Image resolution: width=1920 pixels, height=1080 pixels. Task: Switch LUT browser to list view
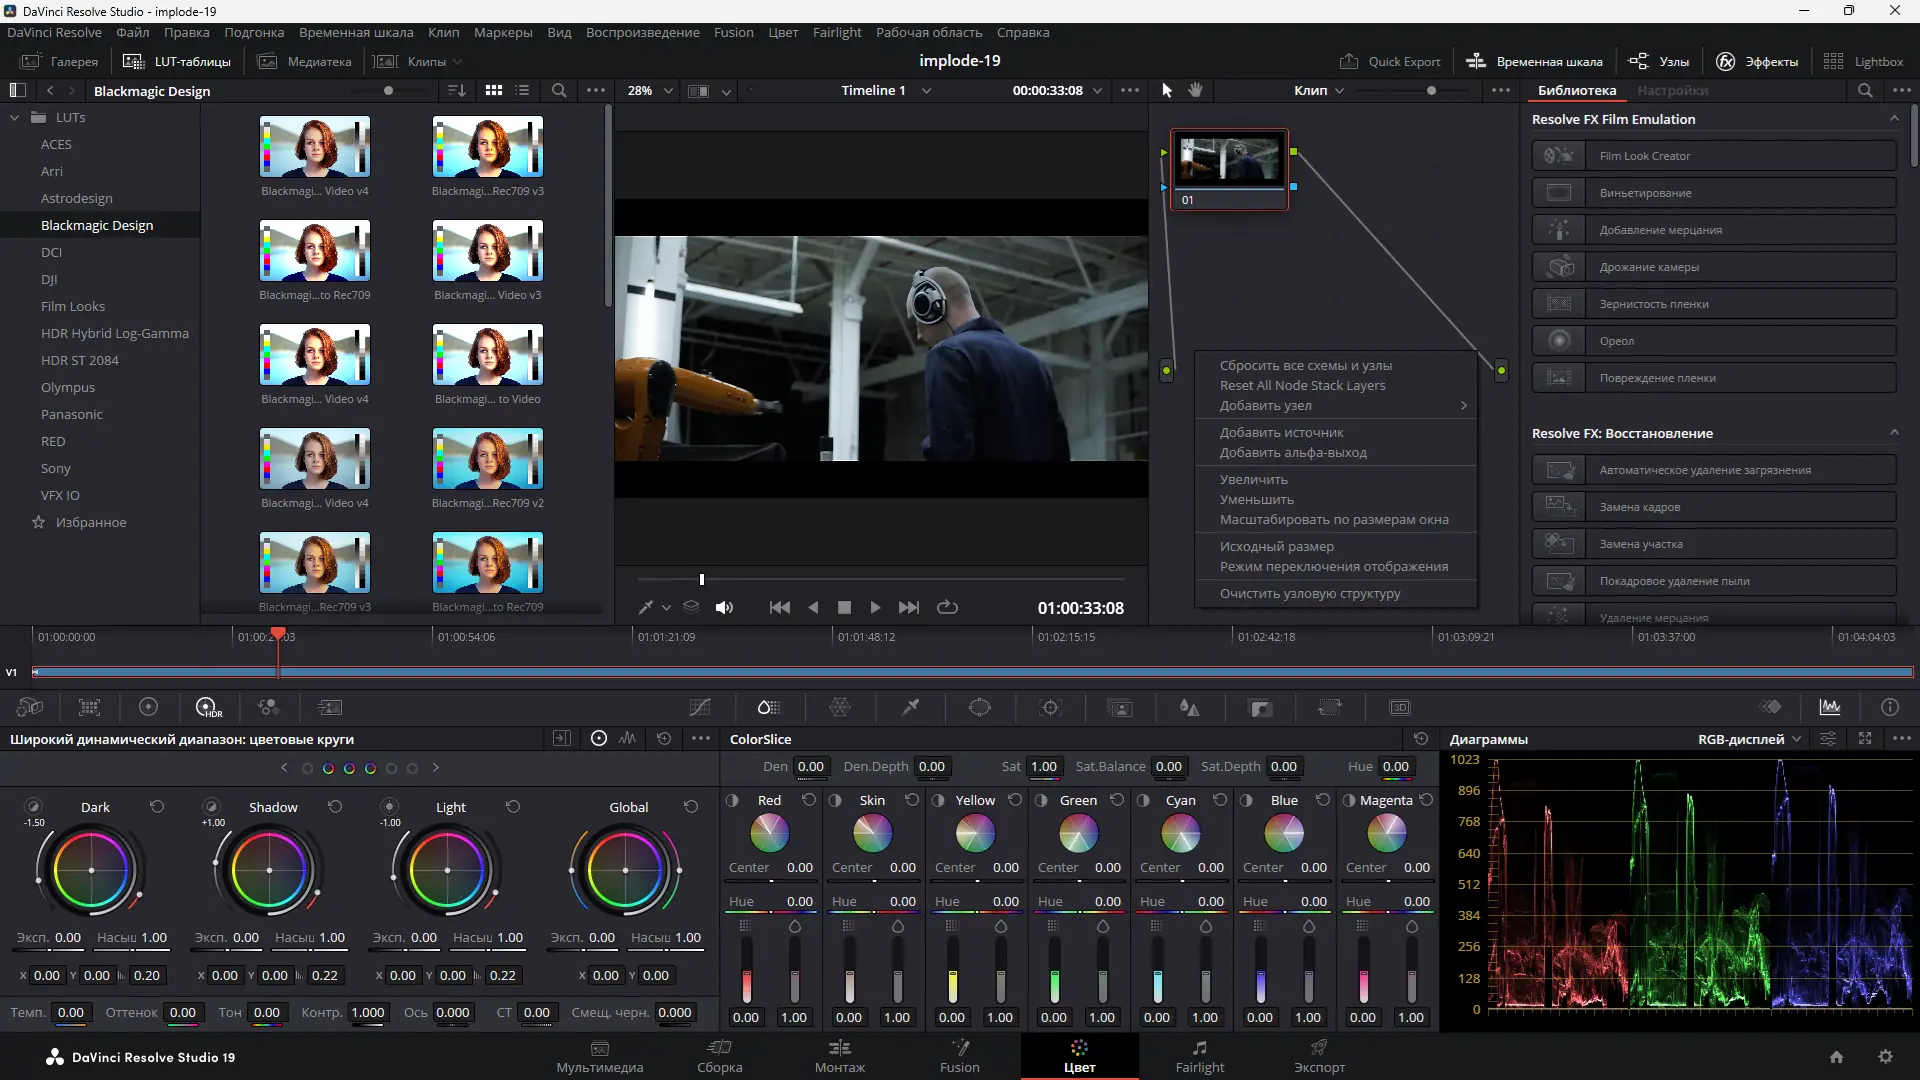click(522, 90)
